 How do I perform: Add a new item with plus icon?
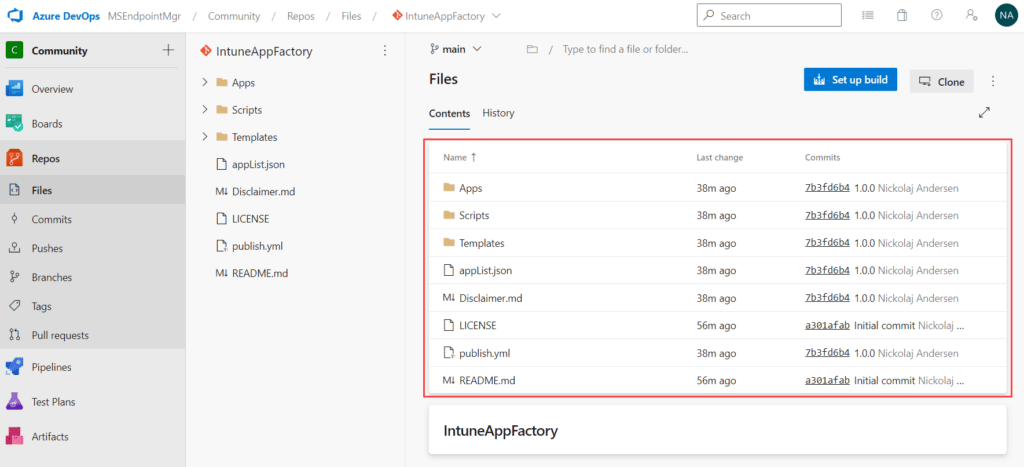[x=168, y=50]
